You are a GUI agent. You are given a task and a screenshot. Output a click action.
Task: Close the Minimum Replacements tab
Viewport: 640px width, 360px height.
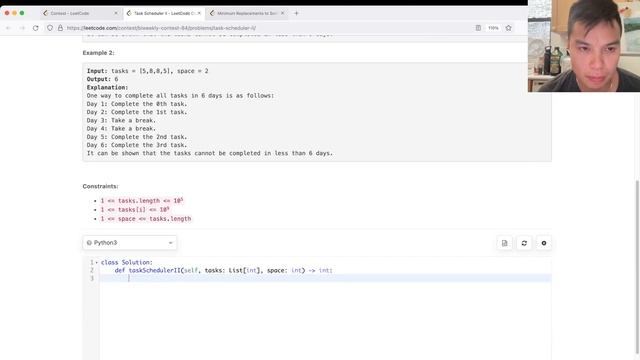(282, 13)
